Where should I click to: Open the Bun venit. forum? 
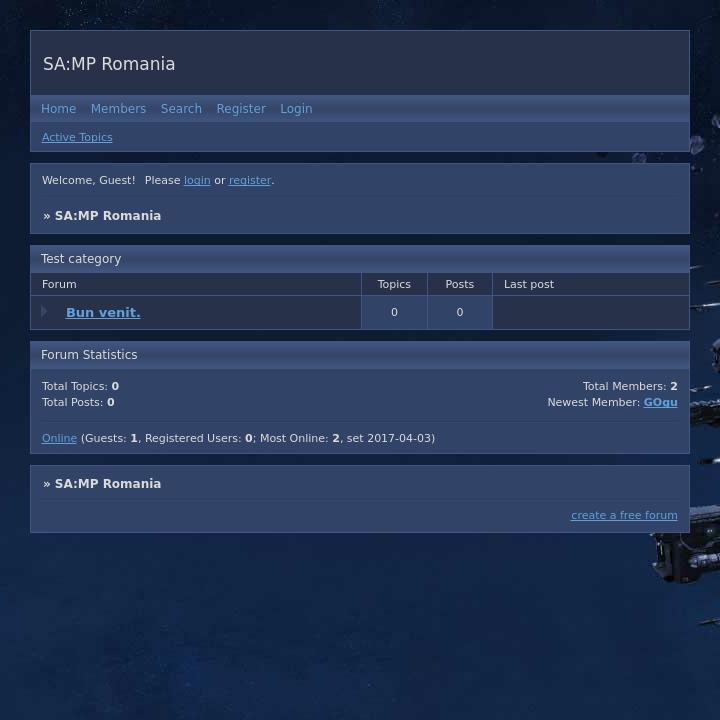103,312
